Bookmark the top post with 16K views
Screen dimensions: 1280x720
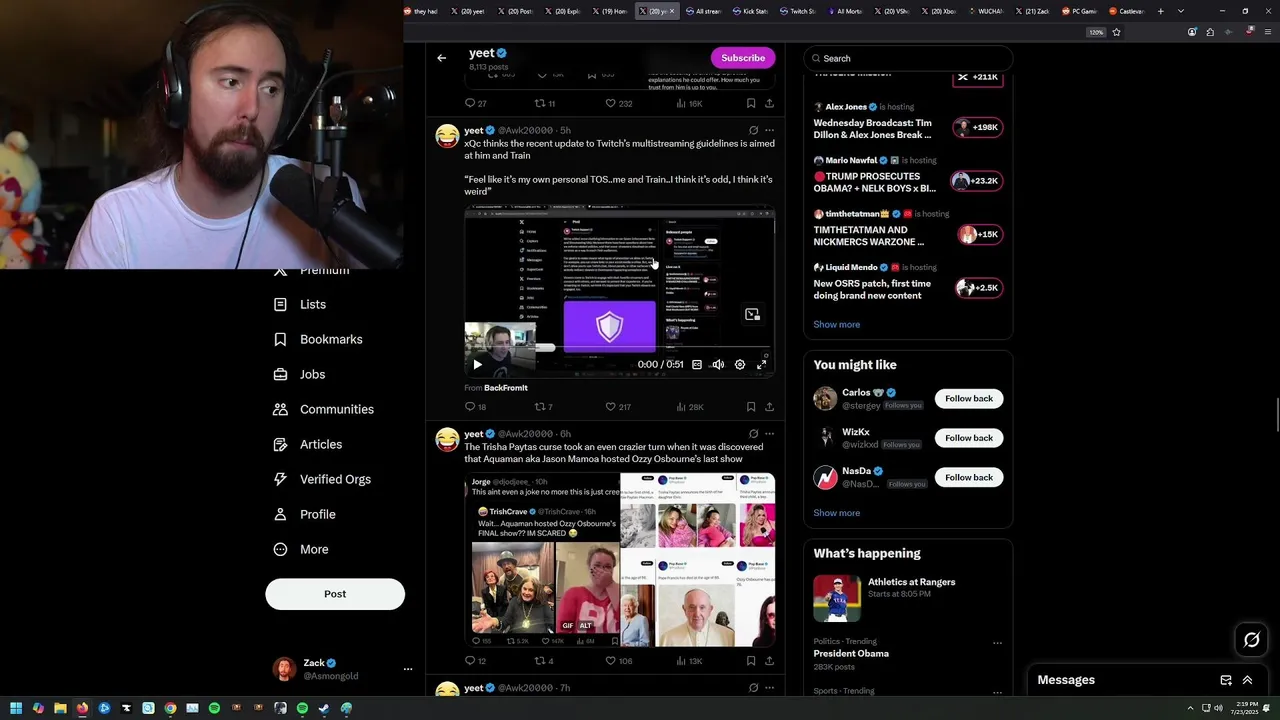point(751,103)
